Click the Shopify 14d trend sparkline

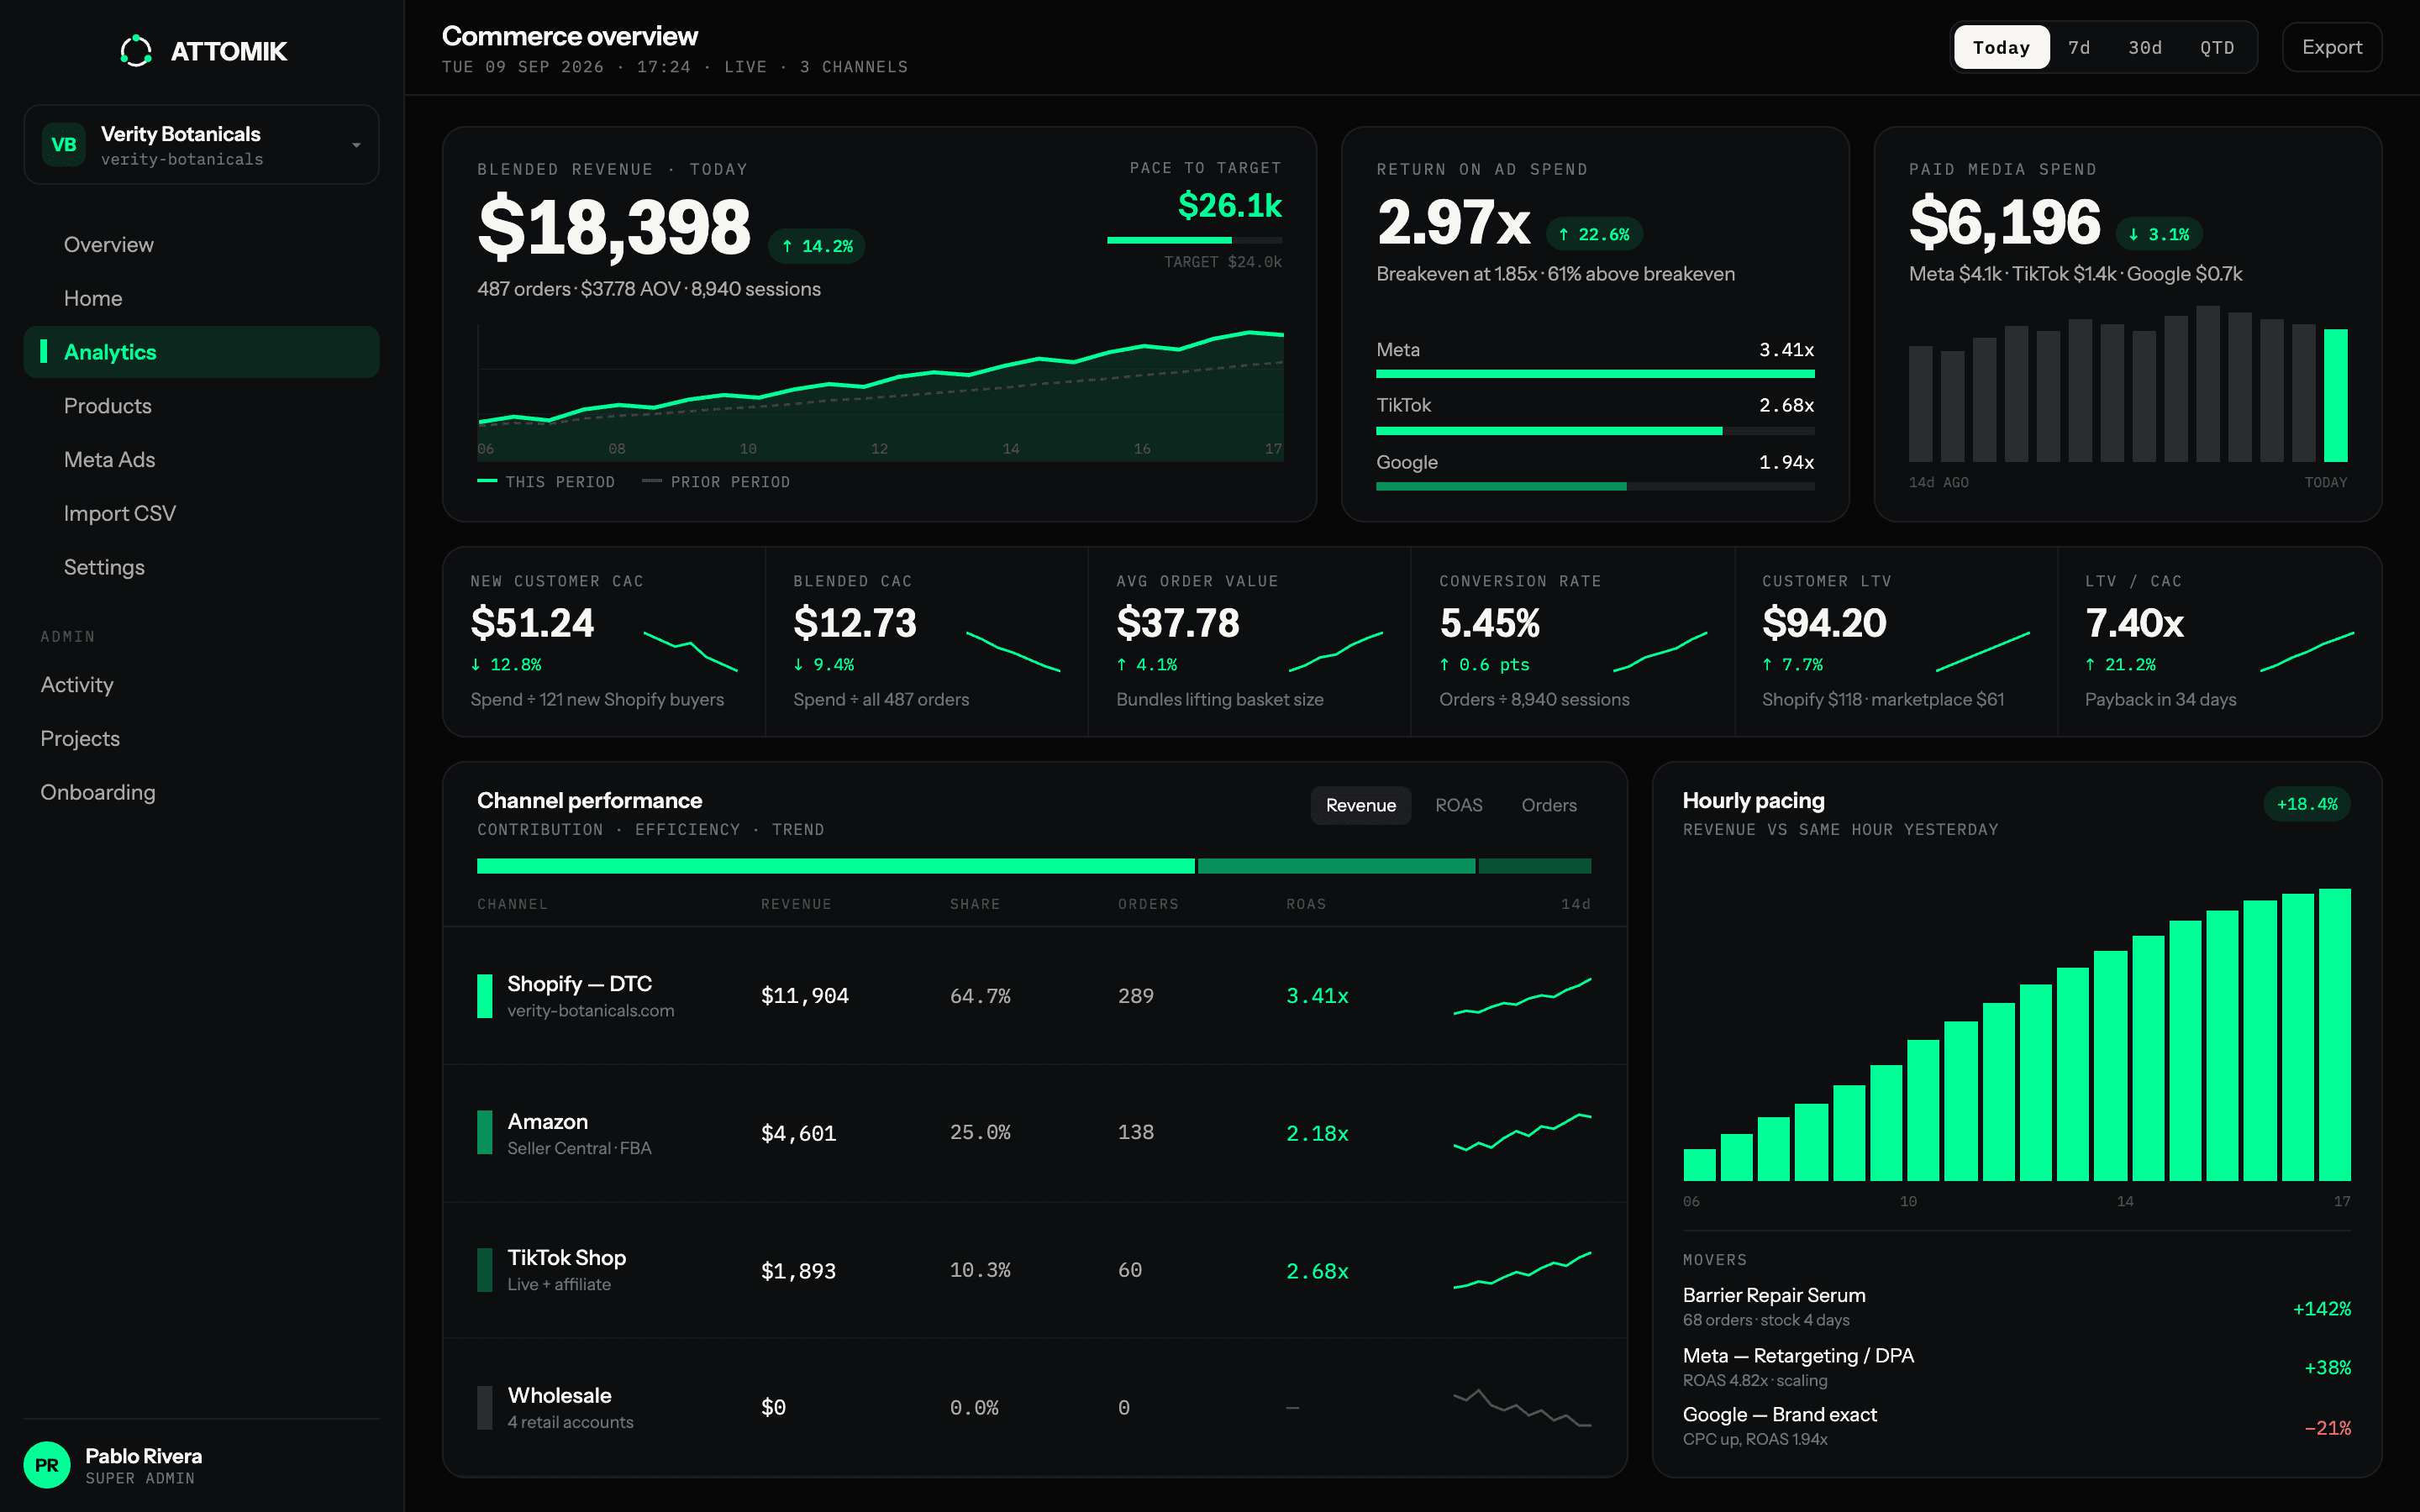pos(1522,996)
